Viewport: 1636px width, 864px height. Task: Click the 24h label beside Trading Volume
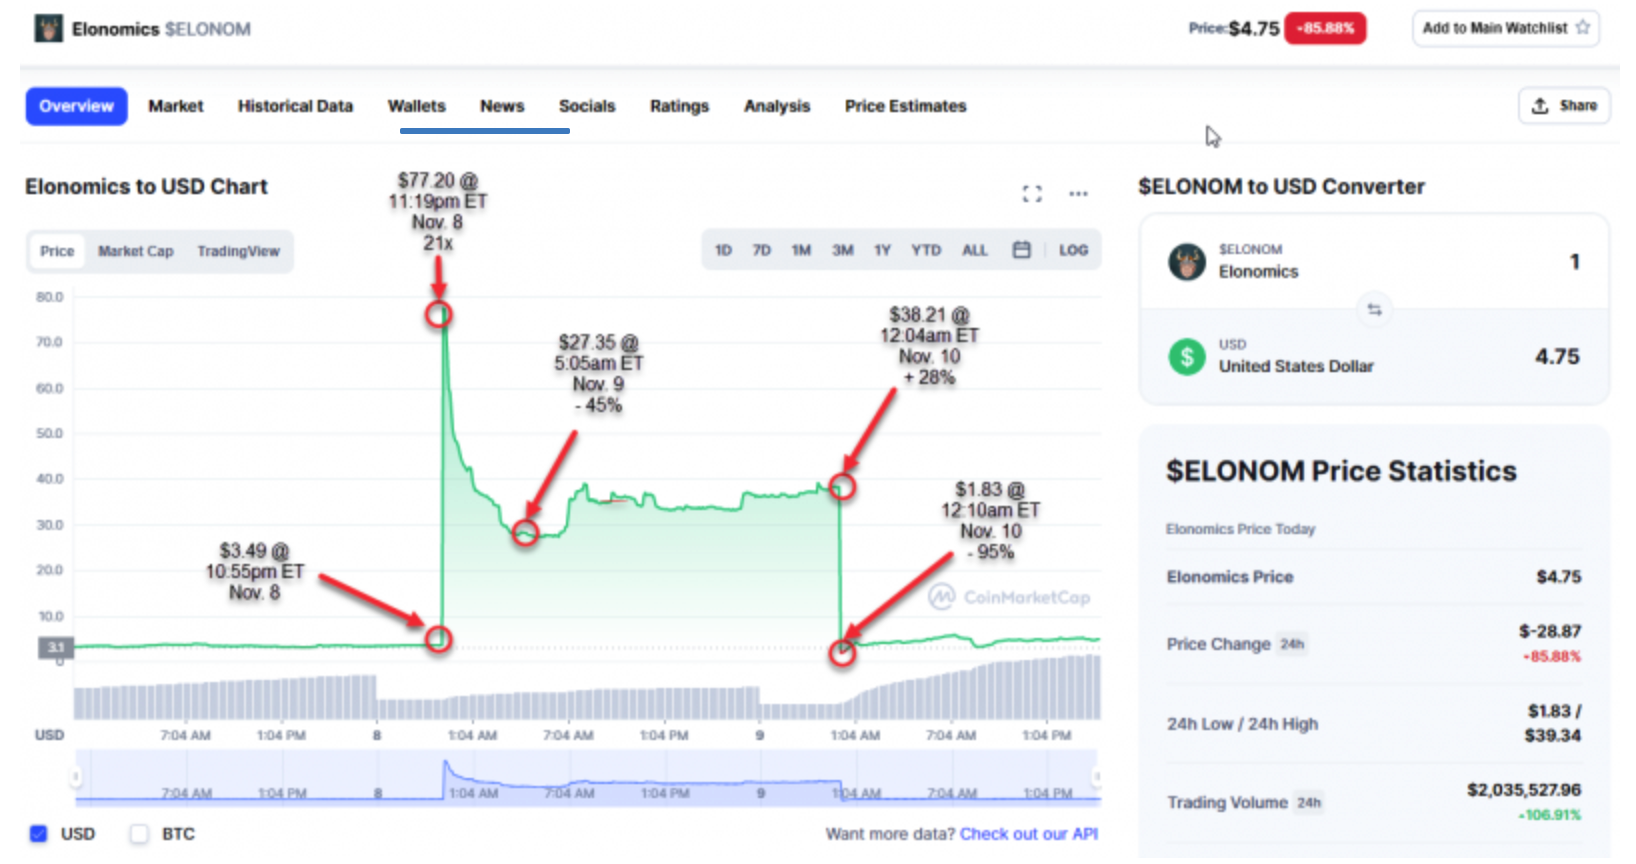[1309, 802]
